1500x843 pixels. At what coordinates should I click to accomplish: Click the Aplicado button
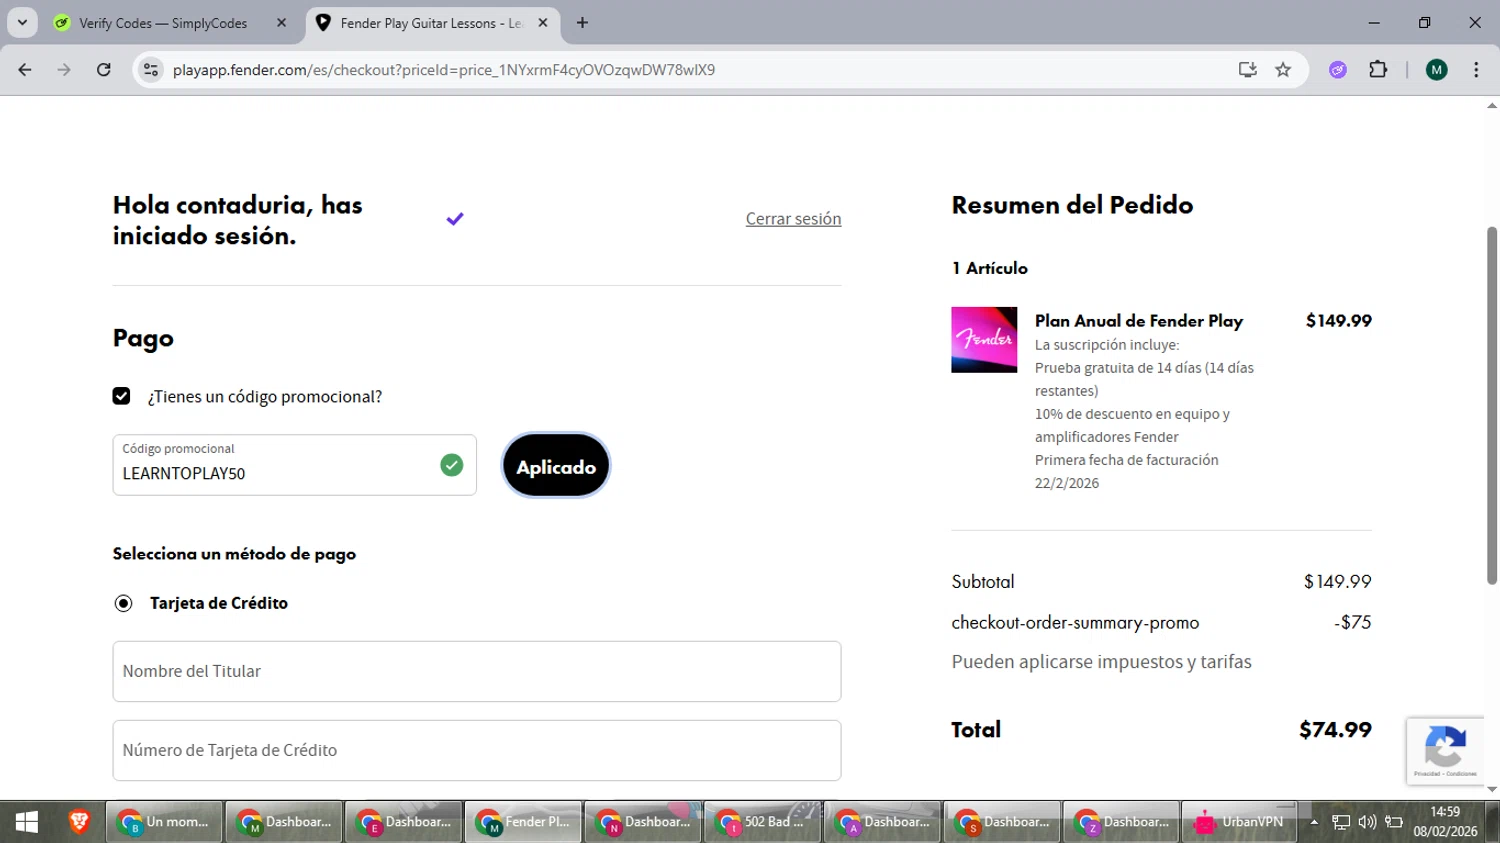[556, 466]
